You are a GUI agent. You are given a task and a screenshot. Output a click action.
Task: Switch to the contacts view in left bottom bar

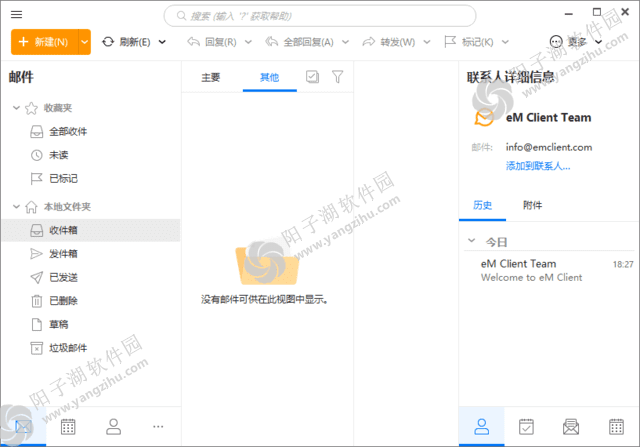click(113, 427)
